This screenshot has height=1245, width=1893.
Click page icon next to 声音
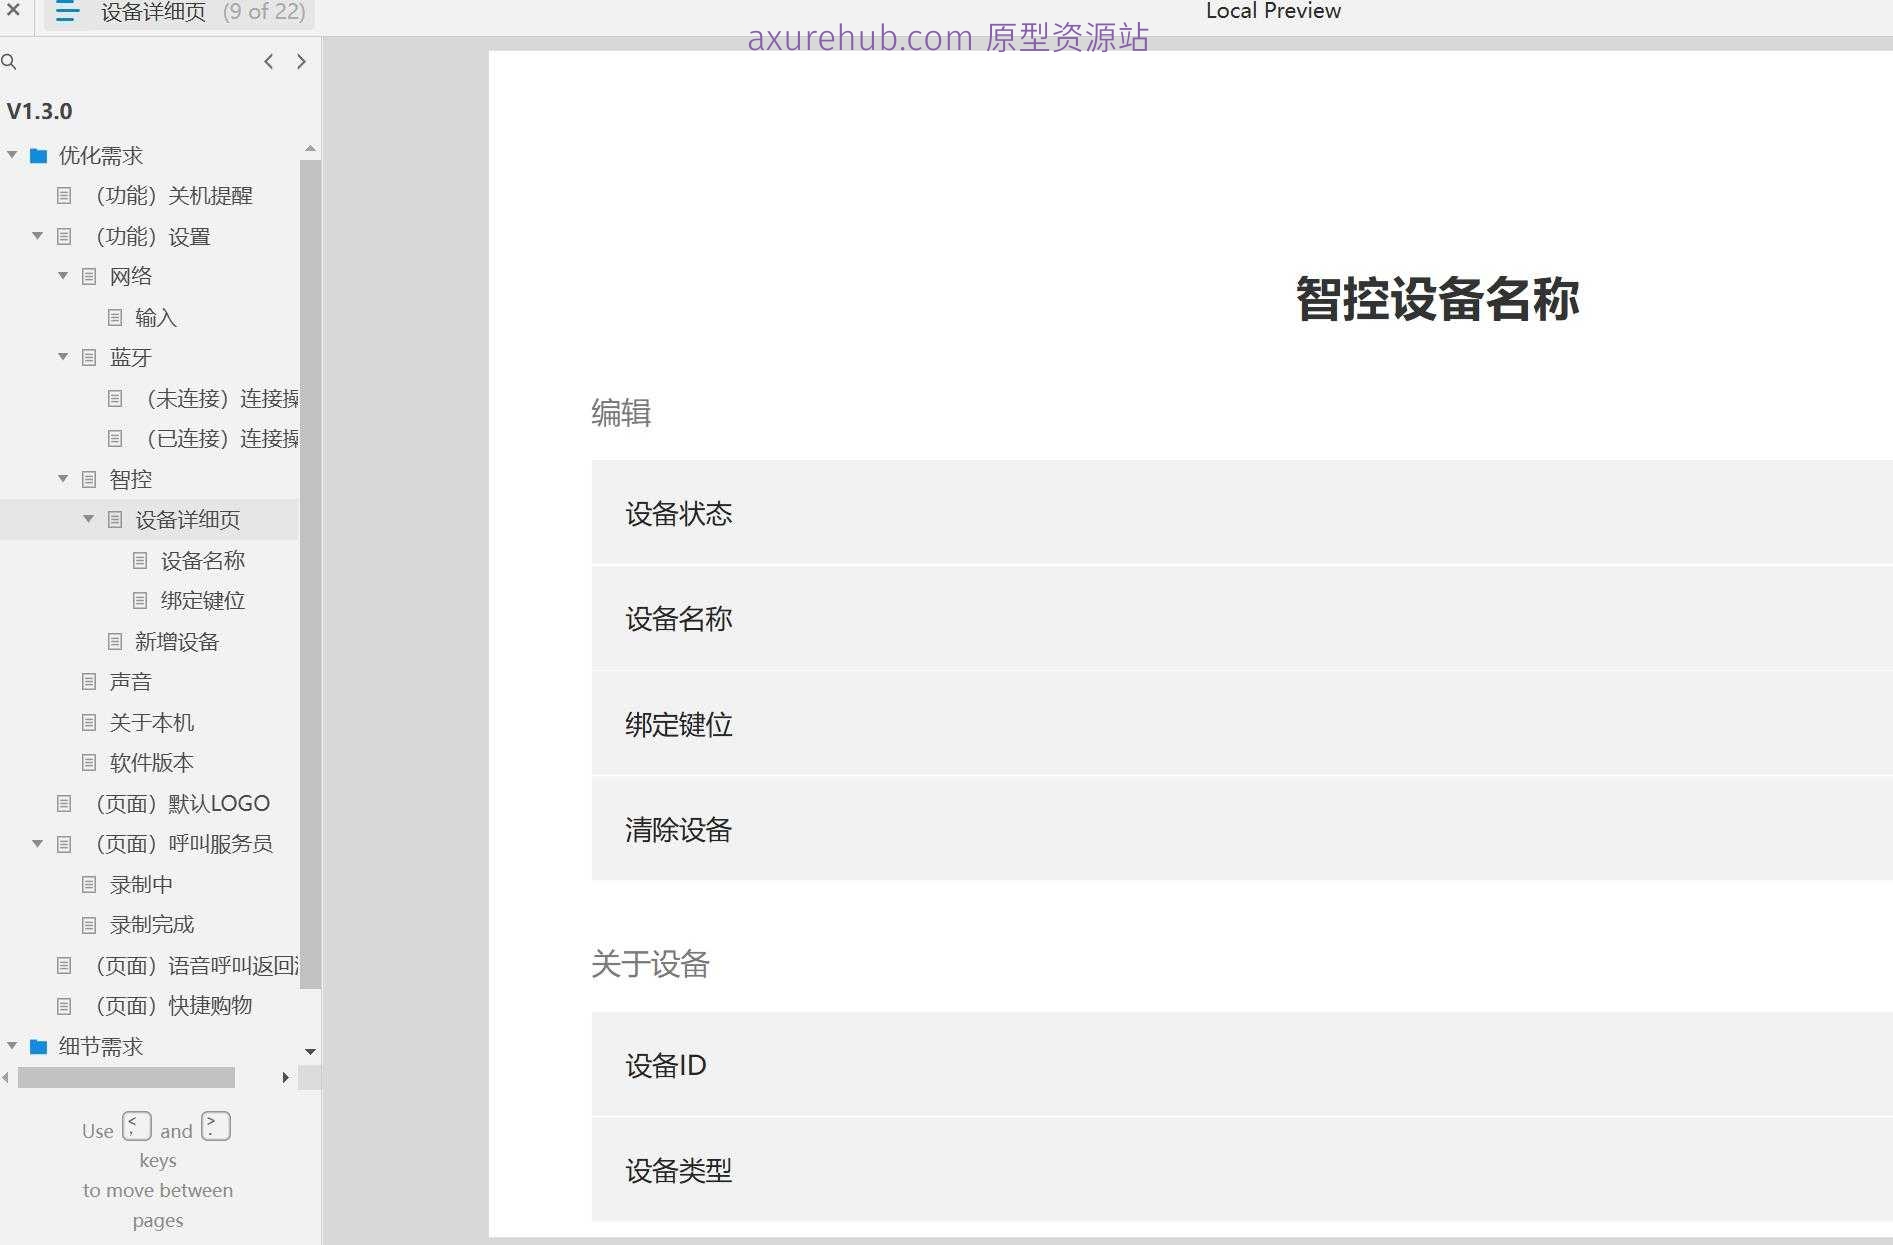pos(89,682)
